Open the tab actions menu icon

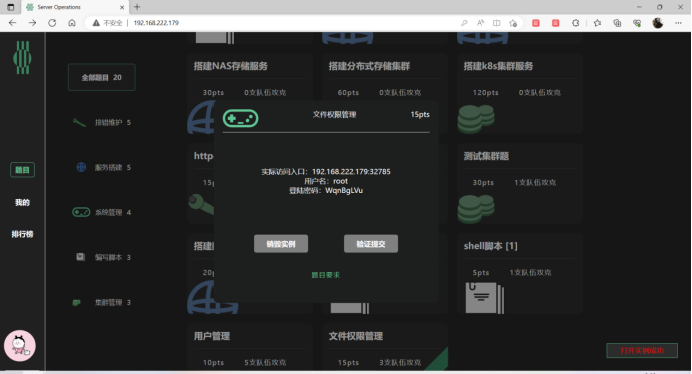[11, 7]
